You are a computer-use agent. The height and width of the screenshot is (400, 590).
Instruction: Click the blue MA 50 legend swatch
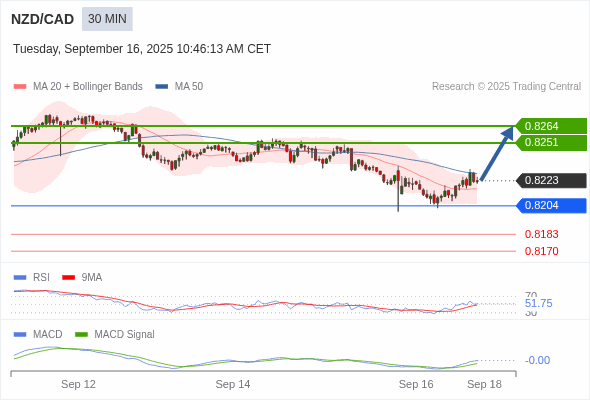pos(162,87)
